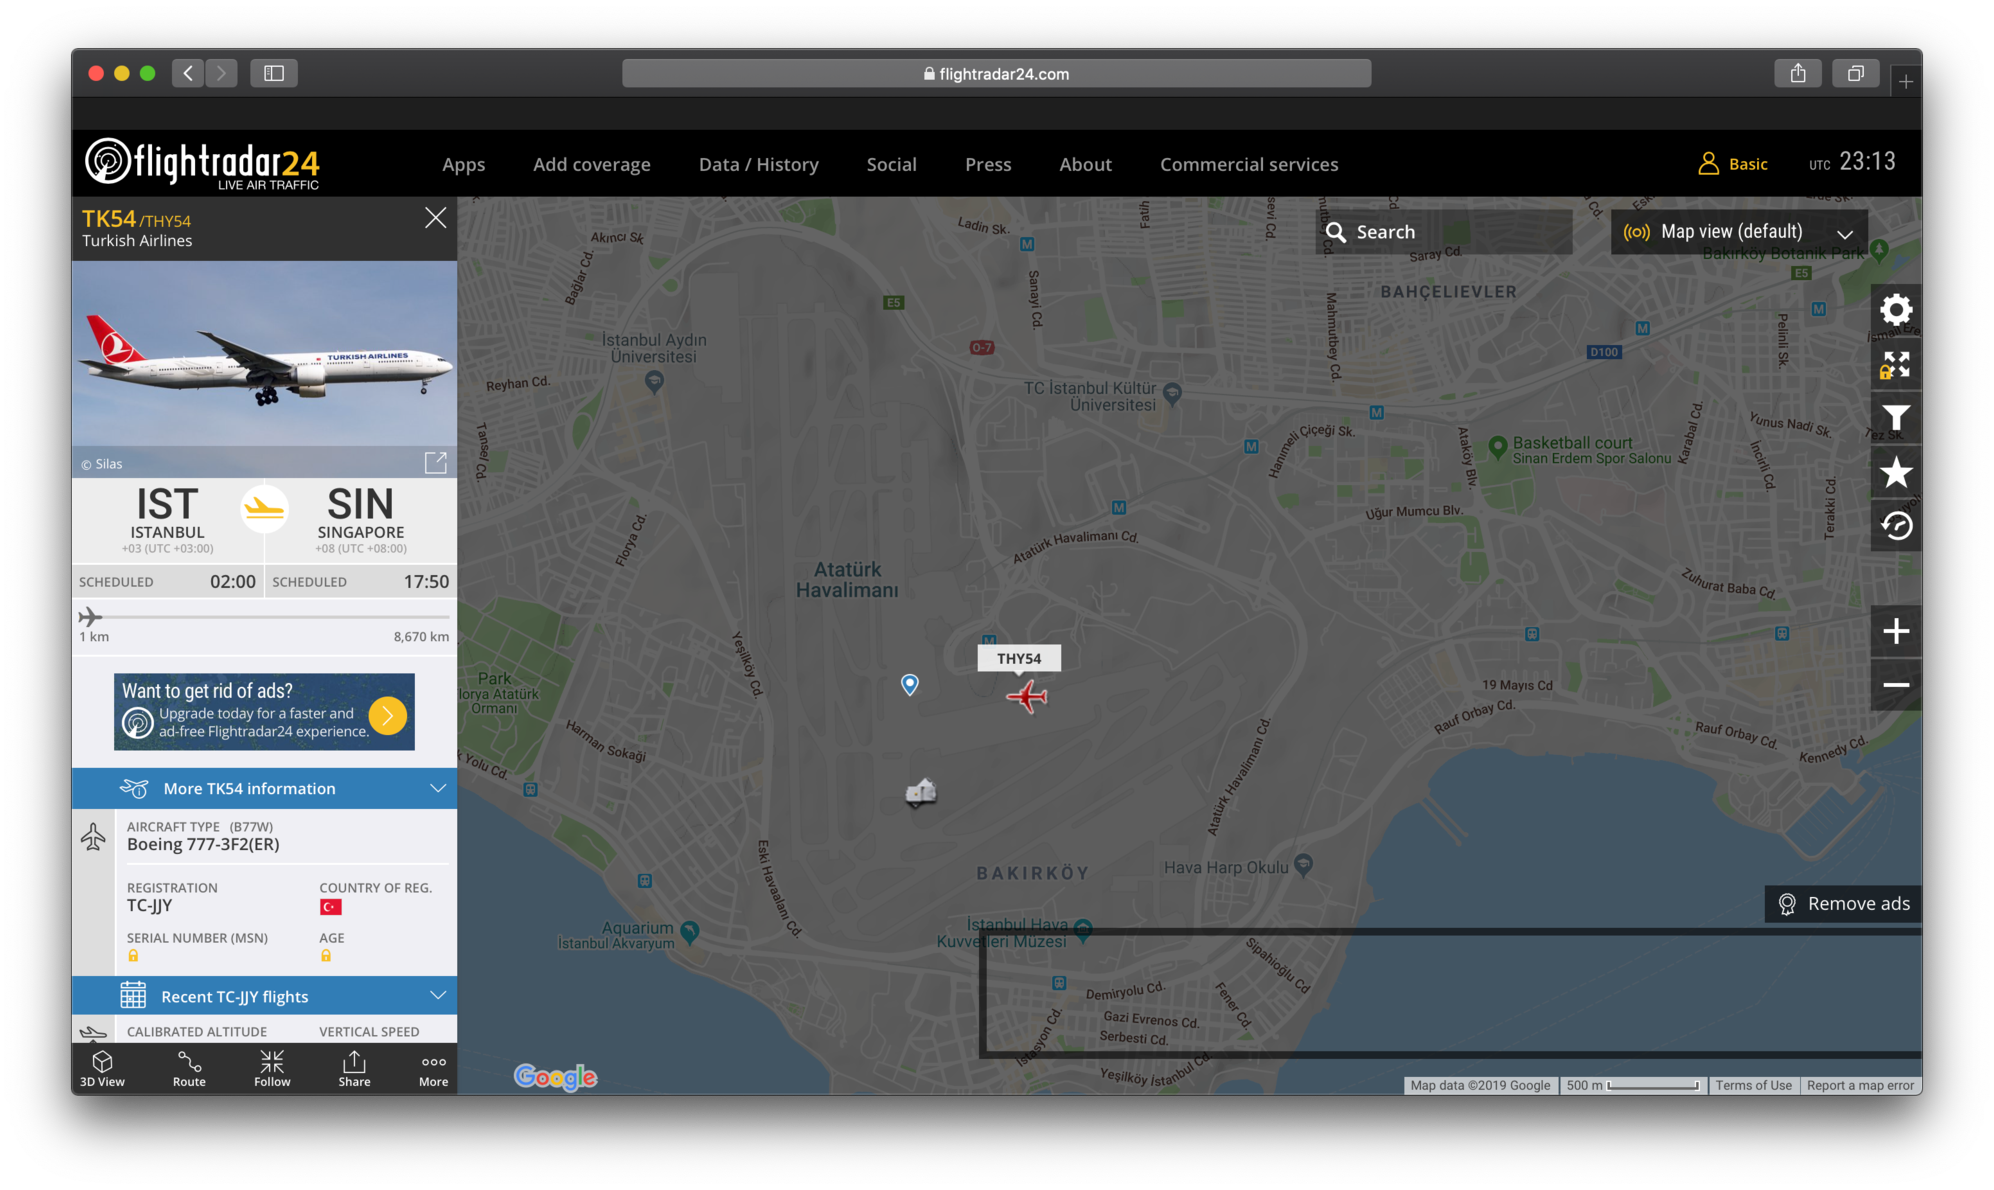Viewport: 1994px width, 1190px height.
Task: Open Terms of Use link
Action: click(x=1753, y=1085)
